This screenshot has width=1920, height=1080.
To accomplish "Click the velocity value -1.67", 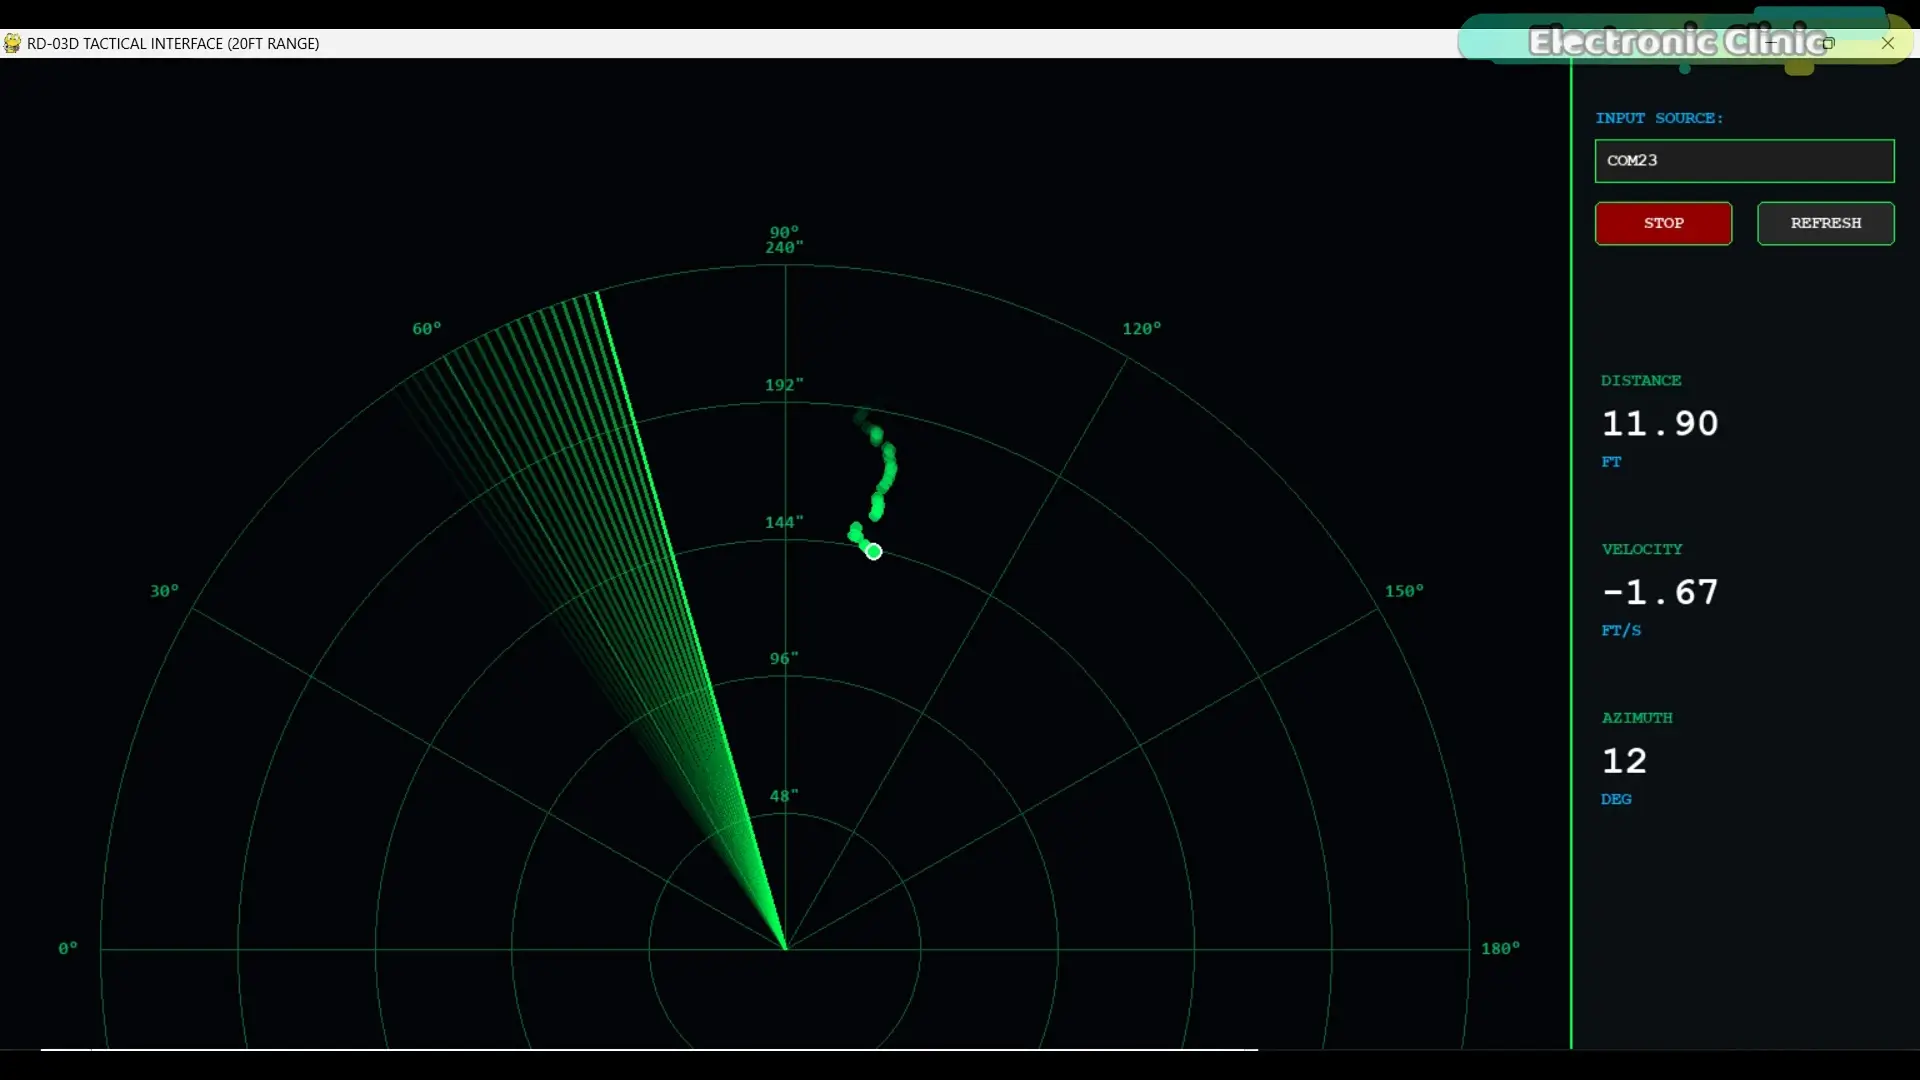I will (x=1660, y=593).
